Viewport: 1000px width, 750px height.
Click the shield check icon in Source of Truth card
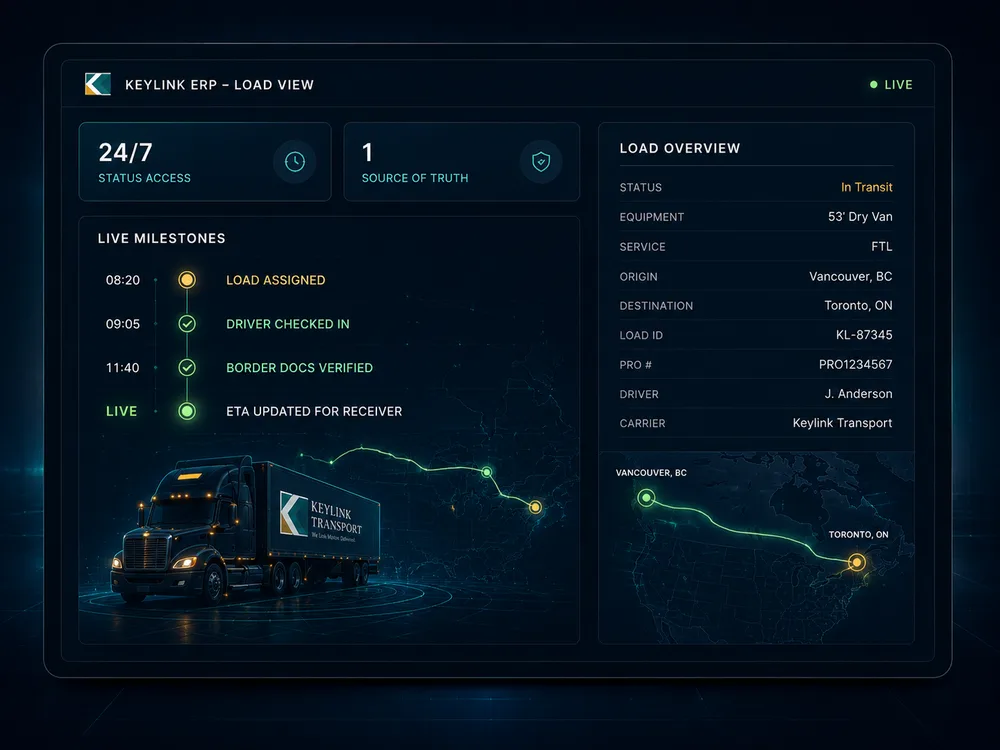(x=541, y=162)
